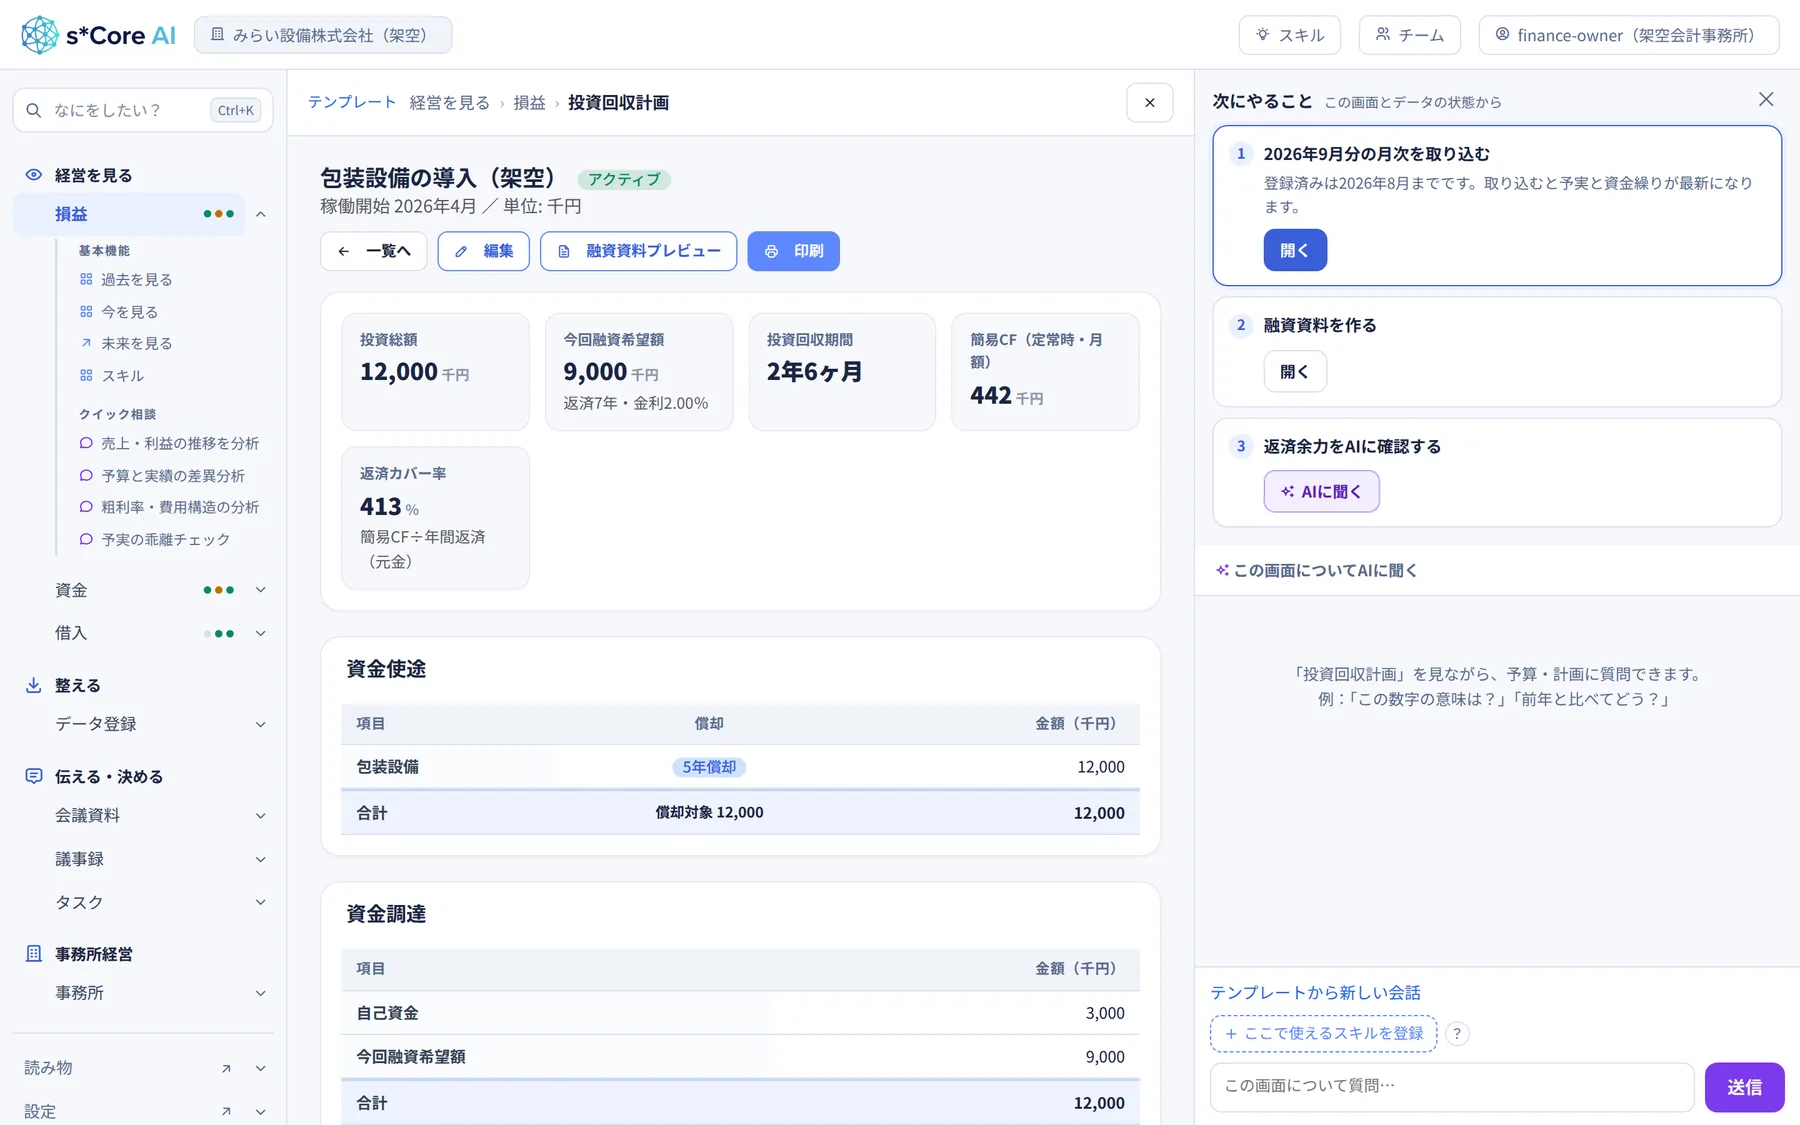1800x1125 pixels.
Task: Expand the 事務所 section
Action: [261, 993]
